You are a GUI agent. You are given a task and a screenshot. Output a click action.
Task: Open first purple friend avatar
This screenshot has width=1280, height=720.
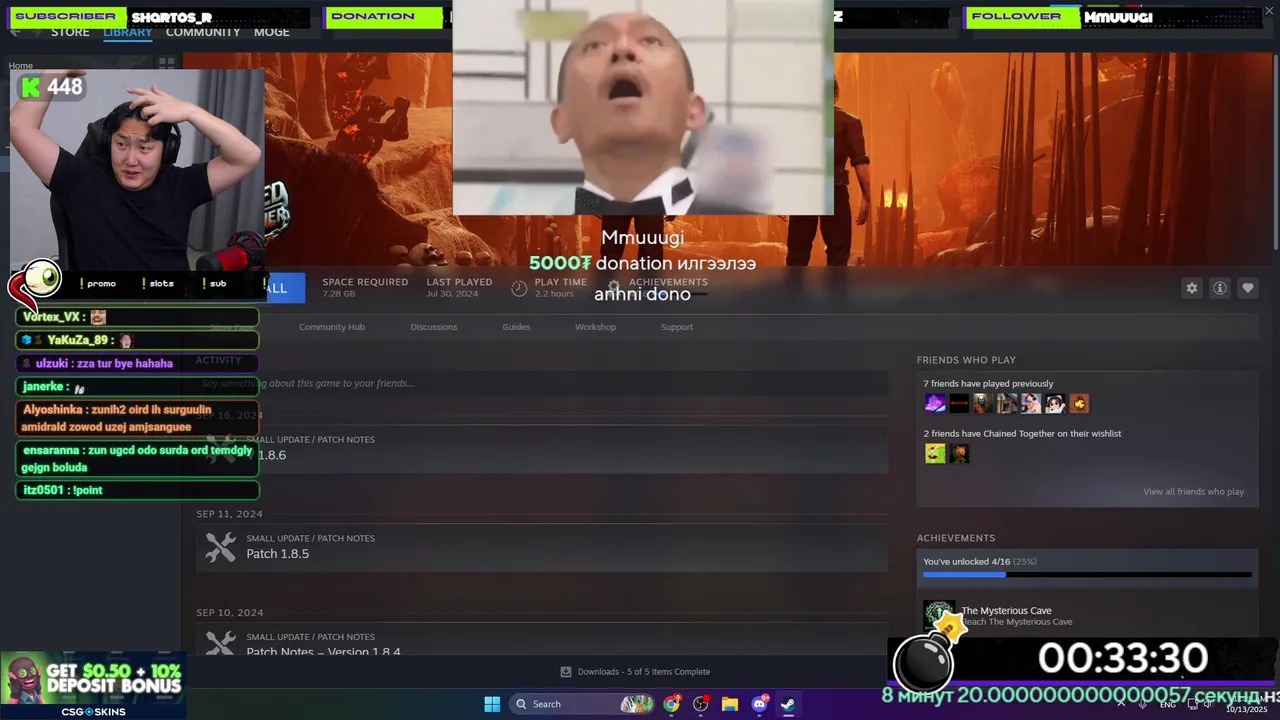(x=935, y=404)
